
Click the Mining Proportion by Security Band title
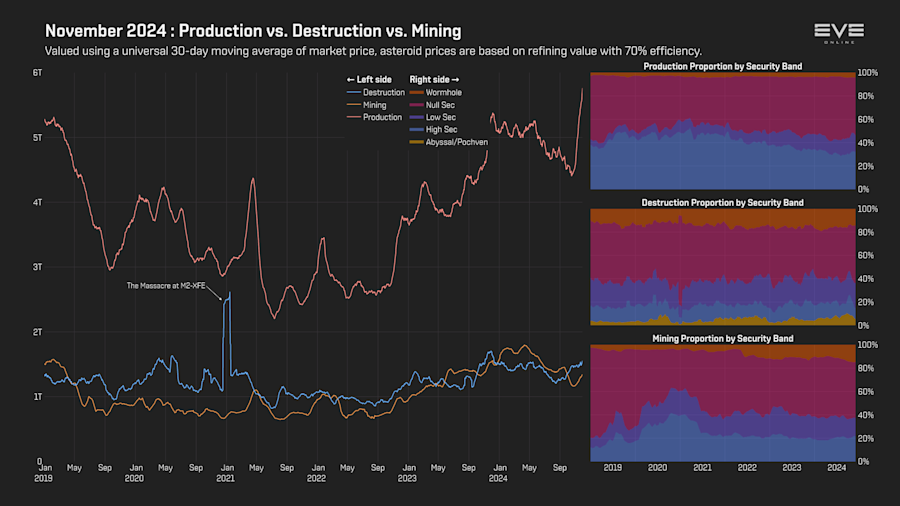point(723,338)
